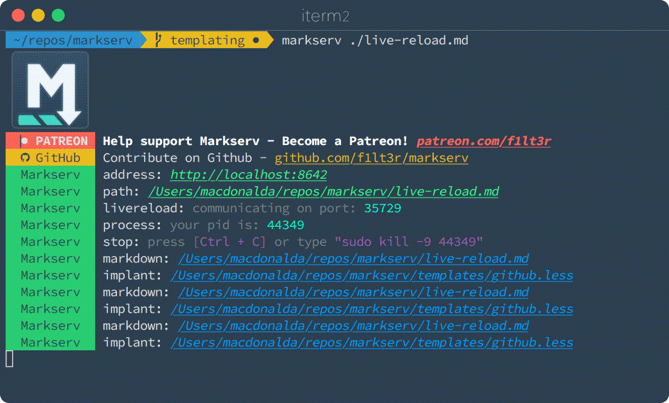The height and width of the screenshot is (403, 669).
Task: Open the http://localhost:8642 address link
Action: (x=248, y=175)
